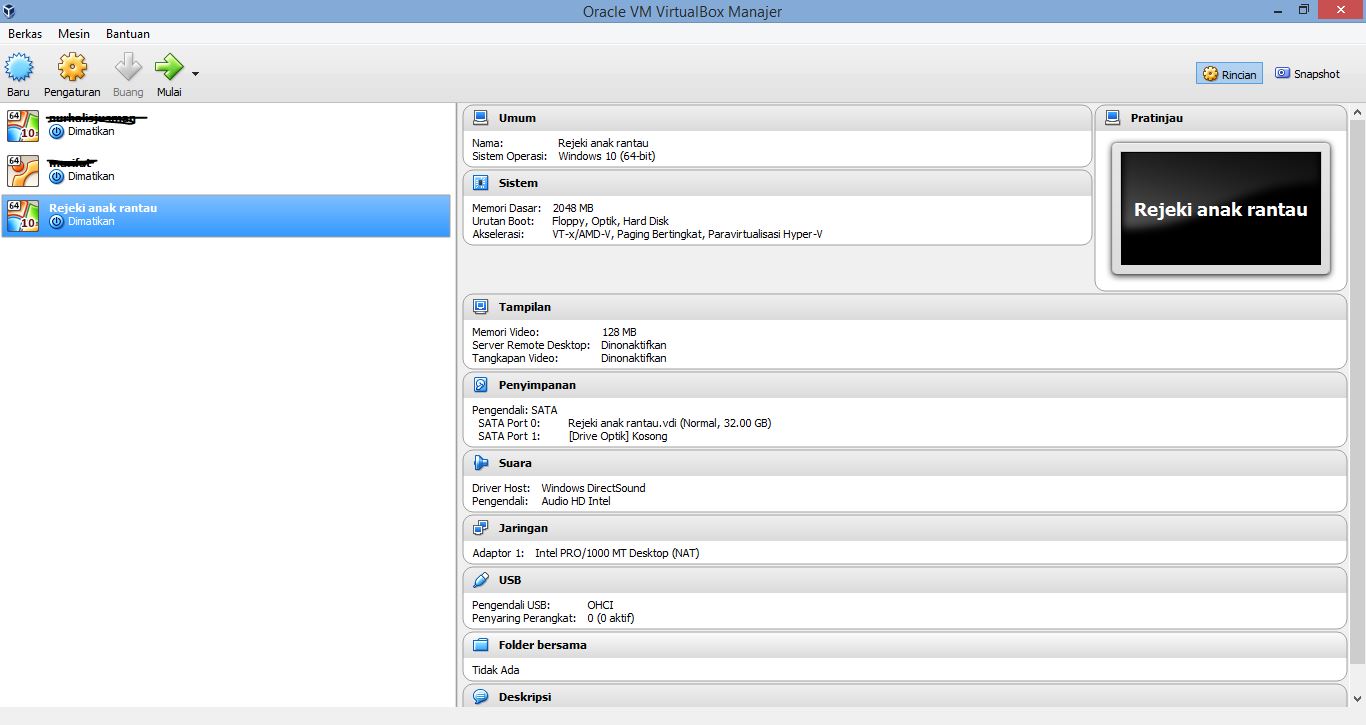Click the OHCI USB controller value
The height and width of the screenshot is (725, 1366).
pyautogui.click(x=600, y=605)
